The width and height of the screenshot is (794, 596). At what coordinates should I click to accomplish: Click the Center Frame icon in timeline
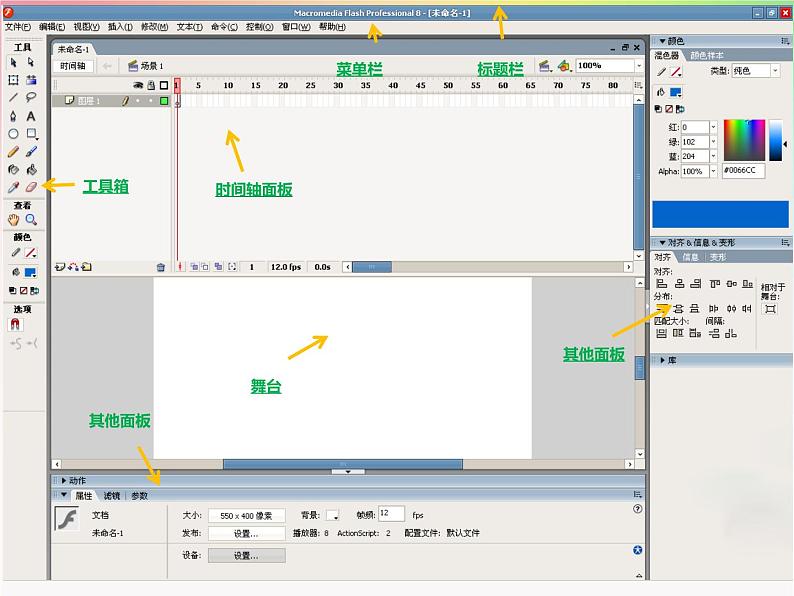pyautogui.click(x=179, y=267)
